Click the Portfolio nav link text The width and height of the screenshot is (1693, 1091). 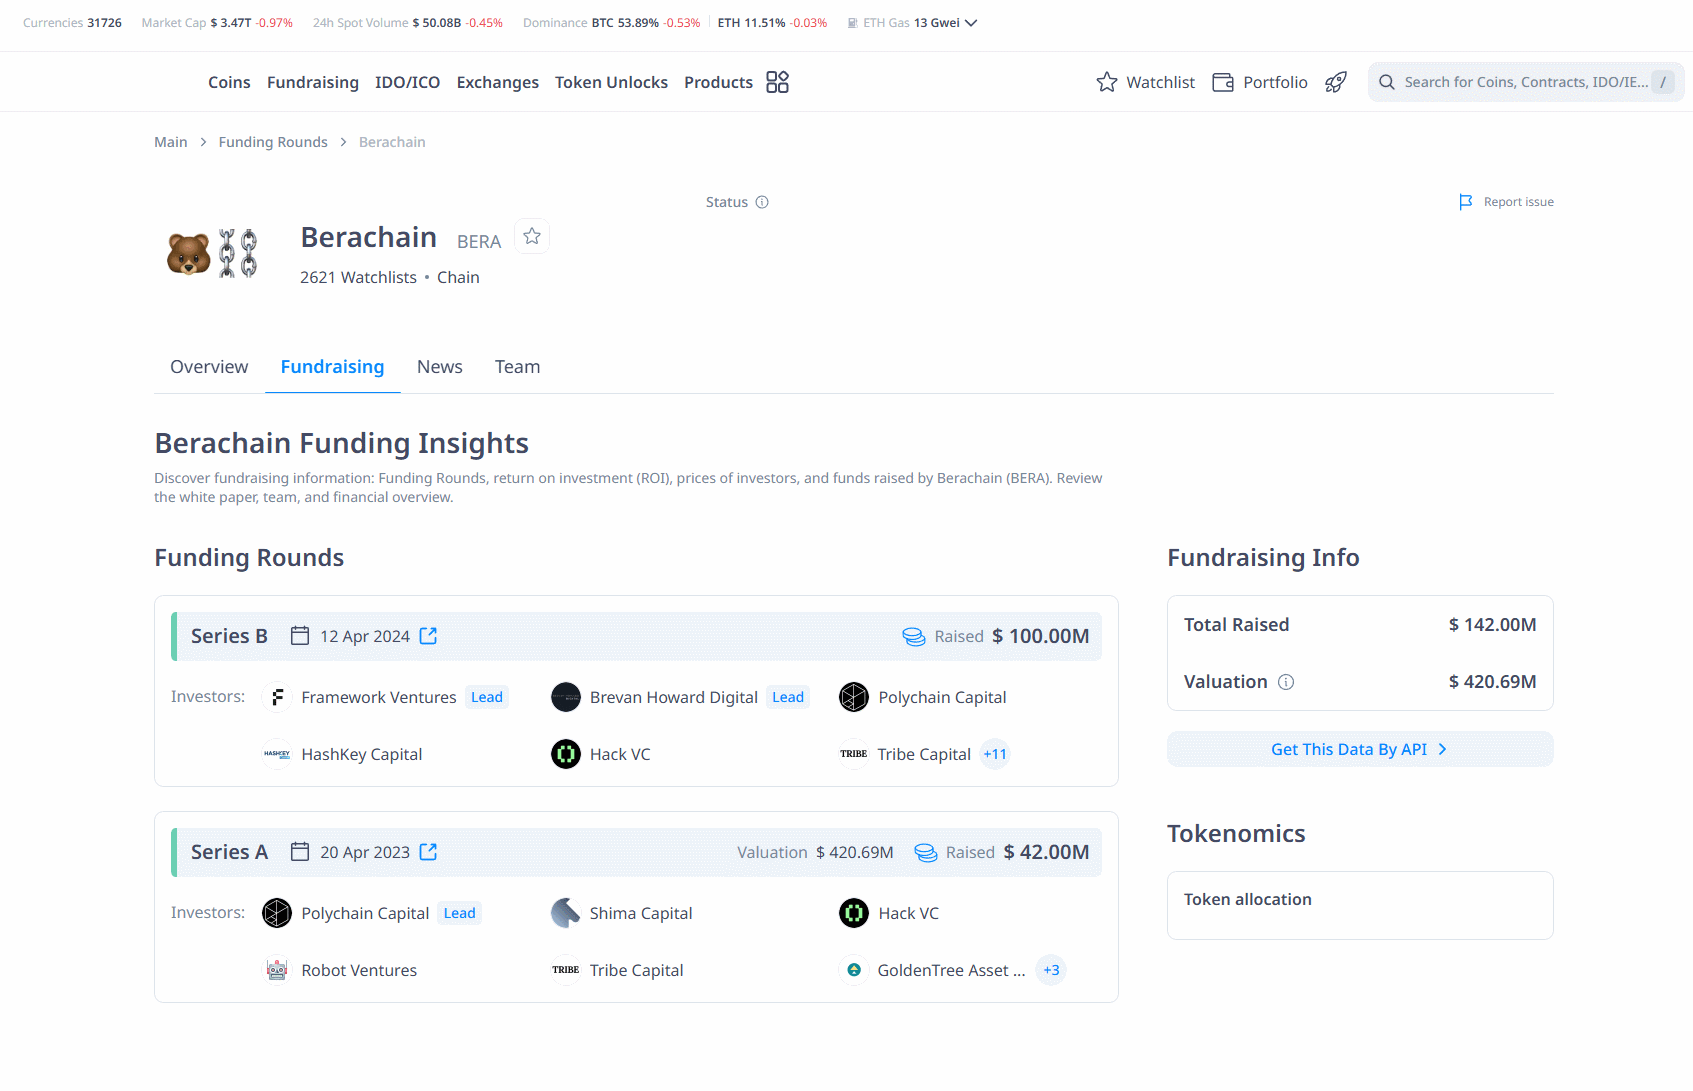pos(1275,82)
